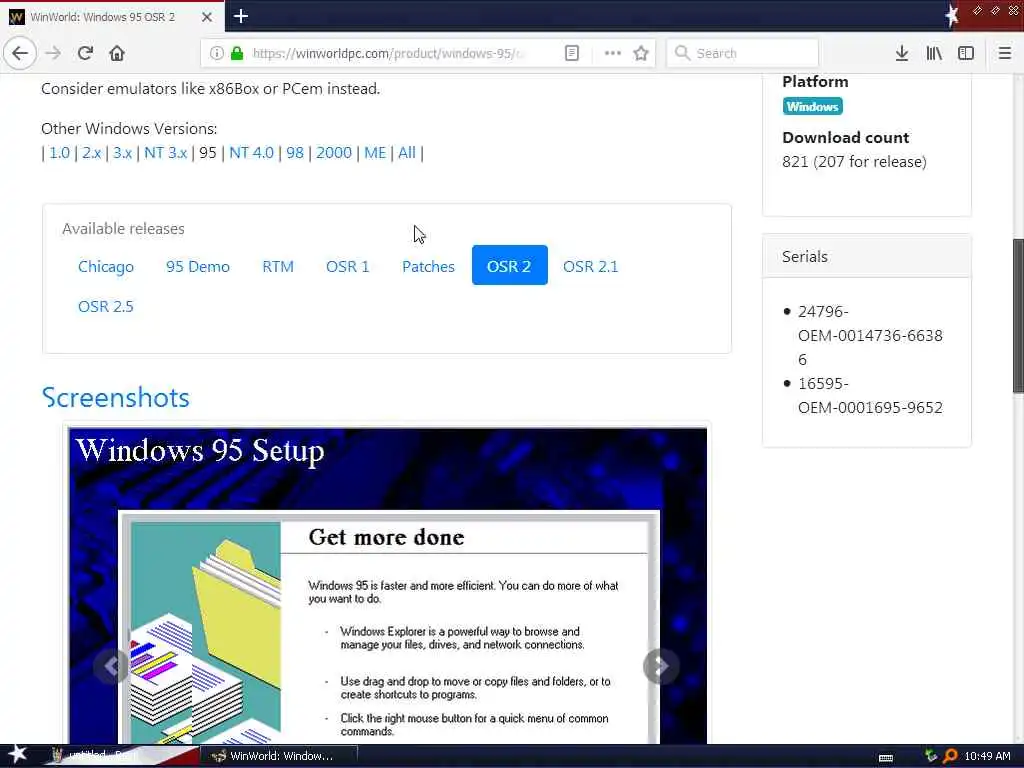The height and width of the screenshot is (768, 1024).
Task: Select the 95 Demo release
Action: tap(198, 266)
